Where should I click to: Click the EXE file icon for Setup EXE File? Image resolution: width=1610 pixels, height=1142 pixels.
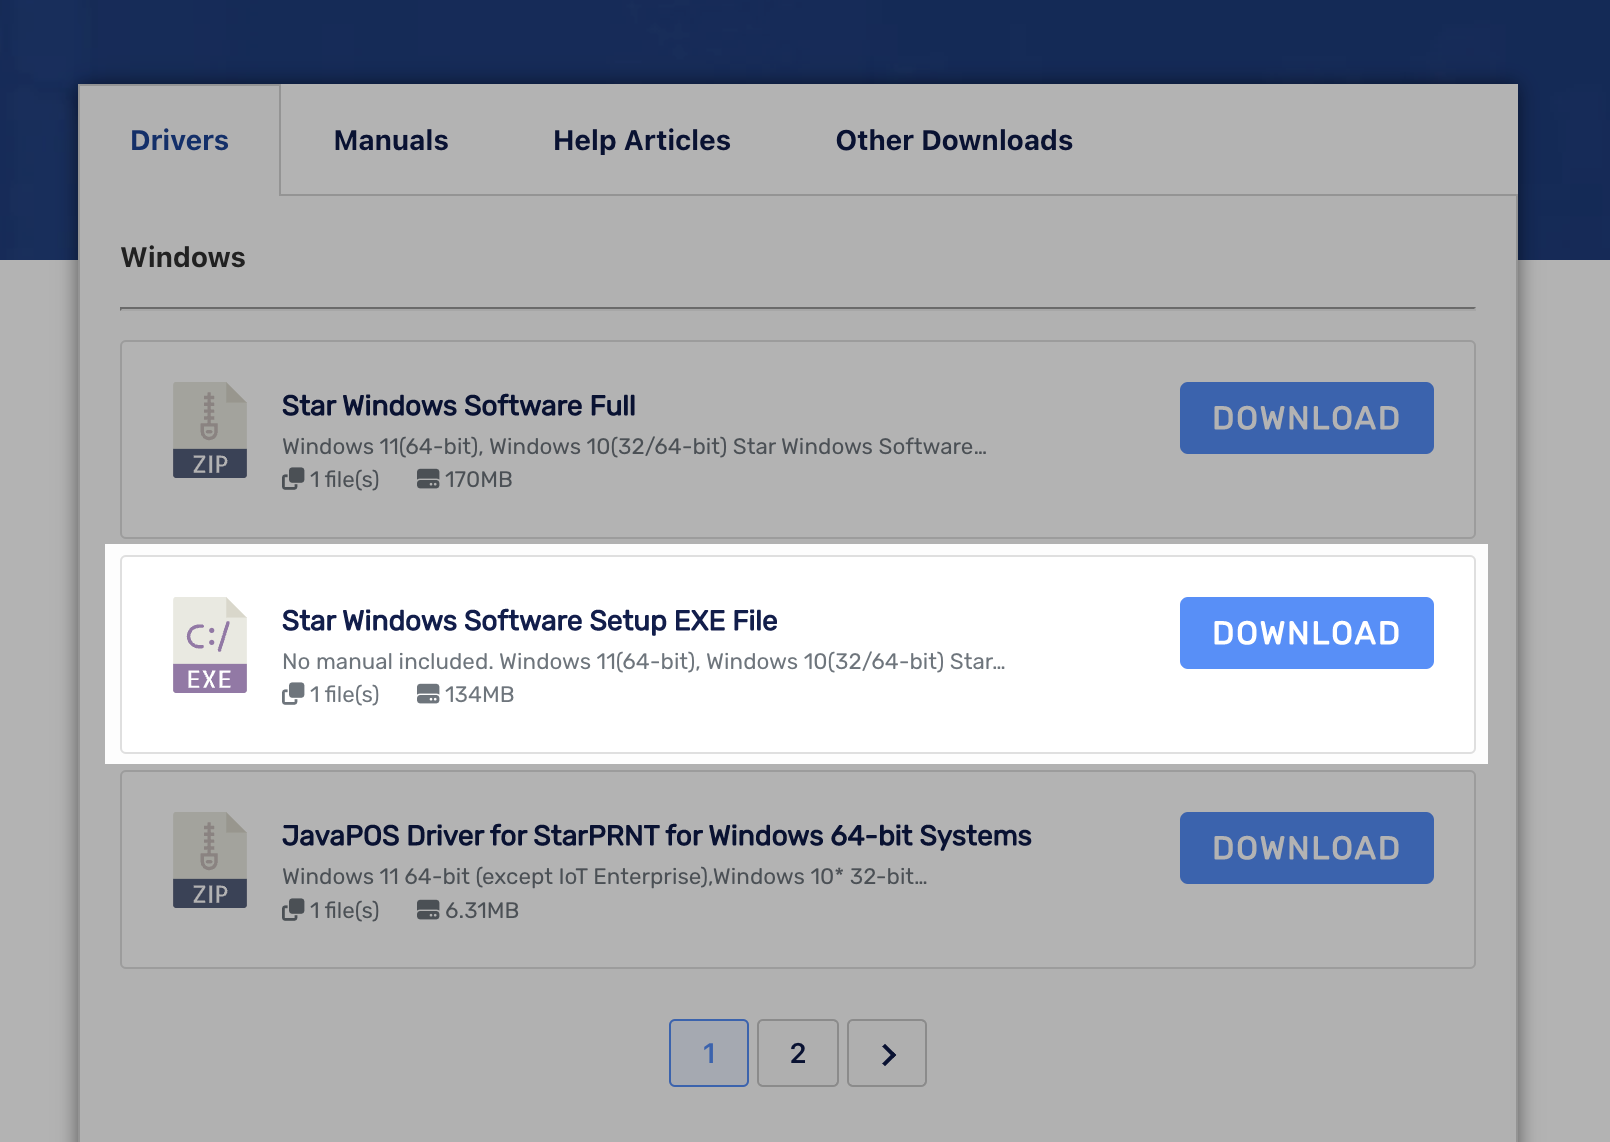click(x=209, y=645)
